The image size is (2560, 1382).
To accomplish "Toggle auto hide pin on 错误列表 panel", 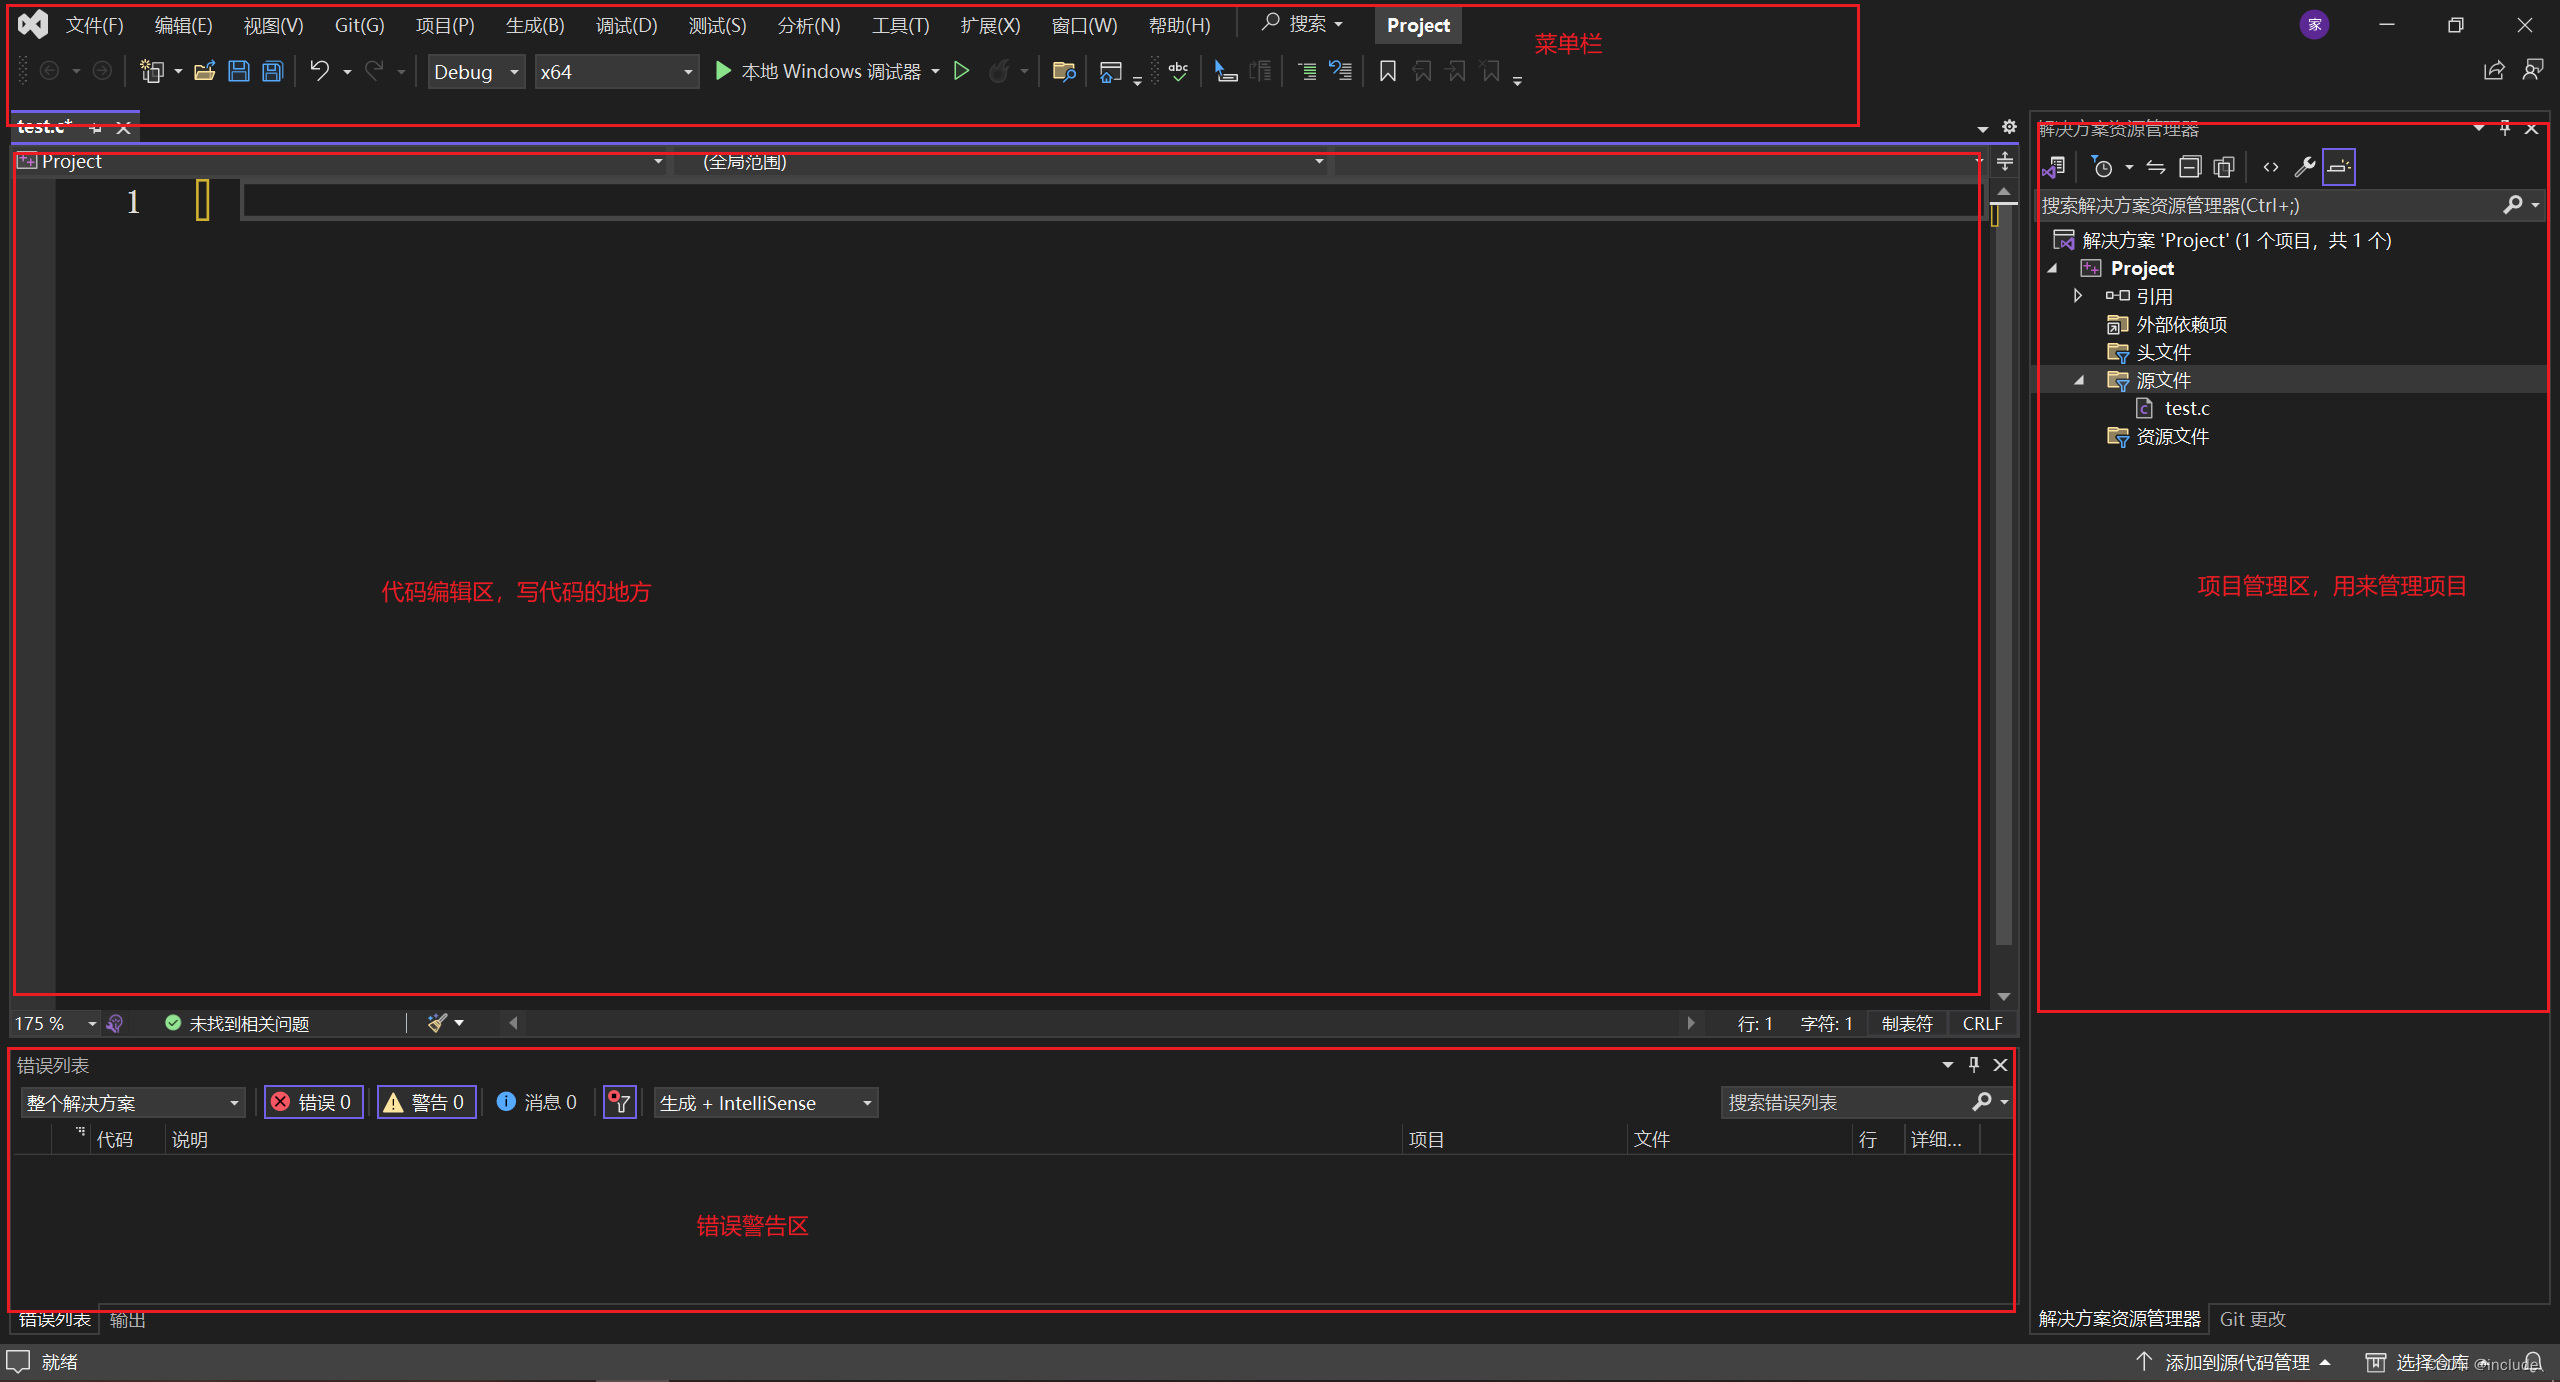I will tap(1974, 1064).
